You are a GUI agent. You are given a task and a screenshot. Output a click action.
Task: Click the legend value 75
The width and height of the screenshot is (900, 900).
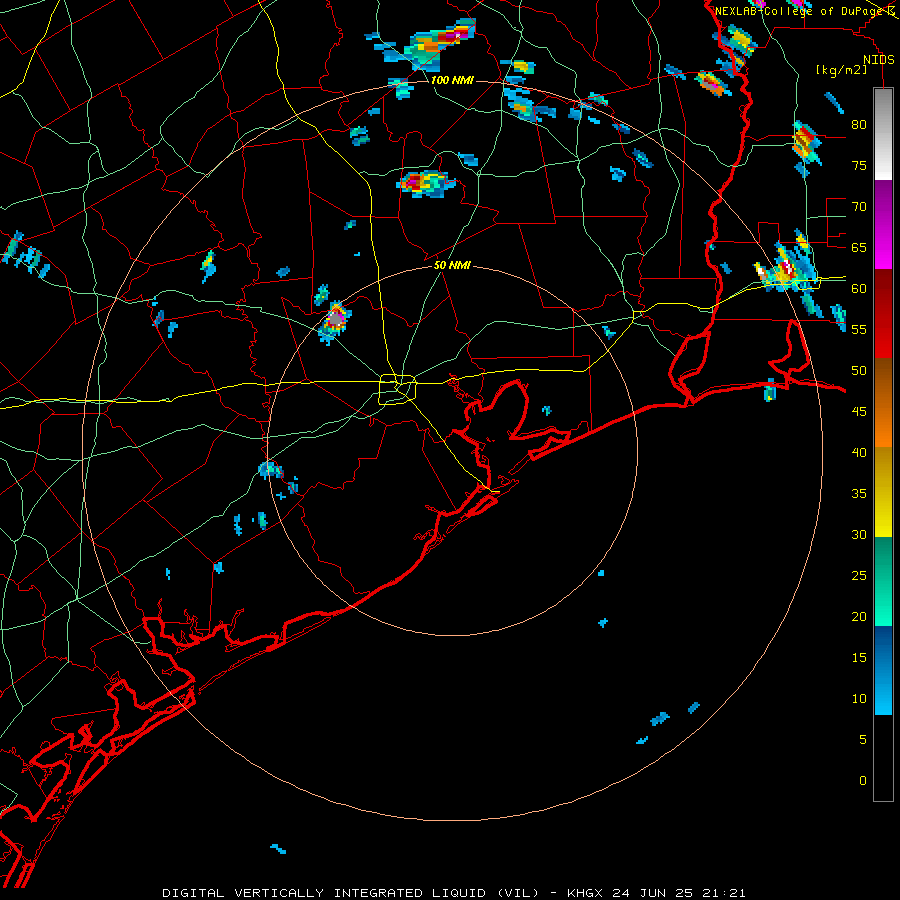click(859, 165)
